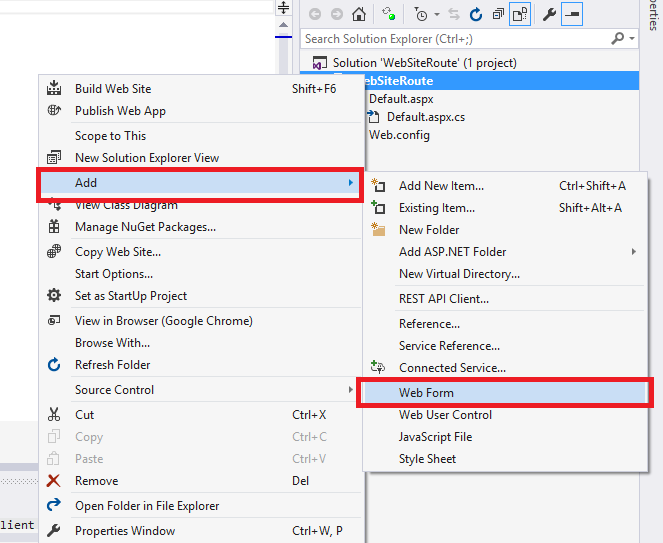Click the nest-related-files icon with green dot
The image size is (663, 543).
point(389,14)
